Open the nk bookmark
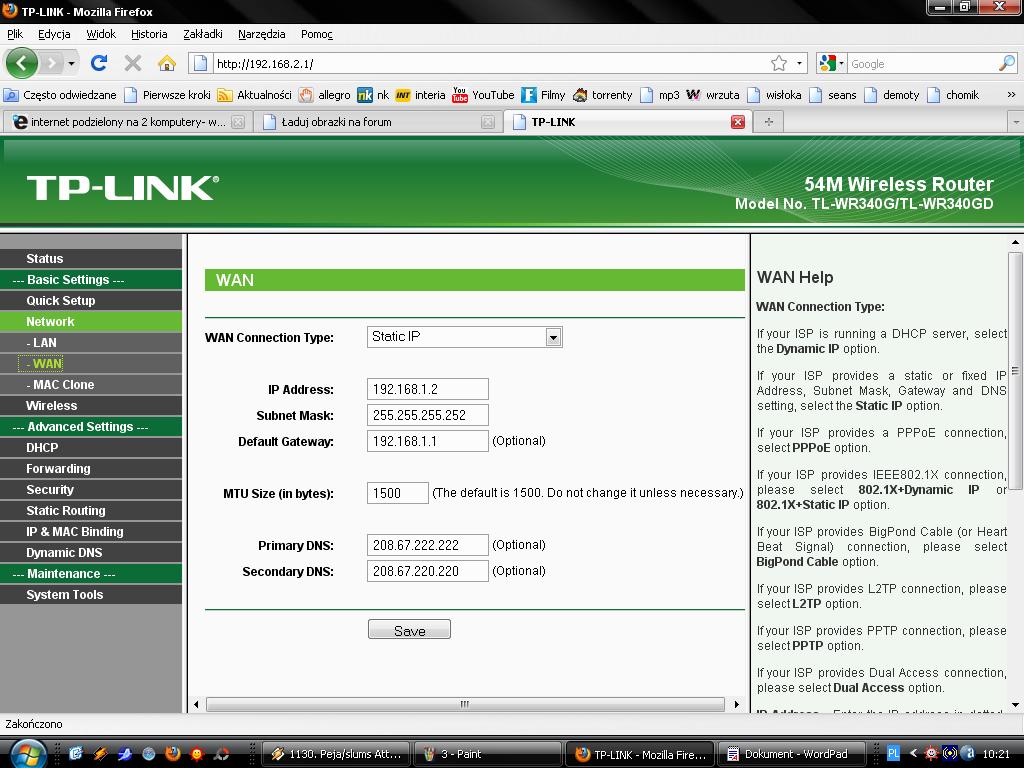The width and height of the screenshot is (1024, 768). tap(373, 95)
